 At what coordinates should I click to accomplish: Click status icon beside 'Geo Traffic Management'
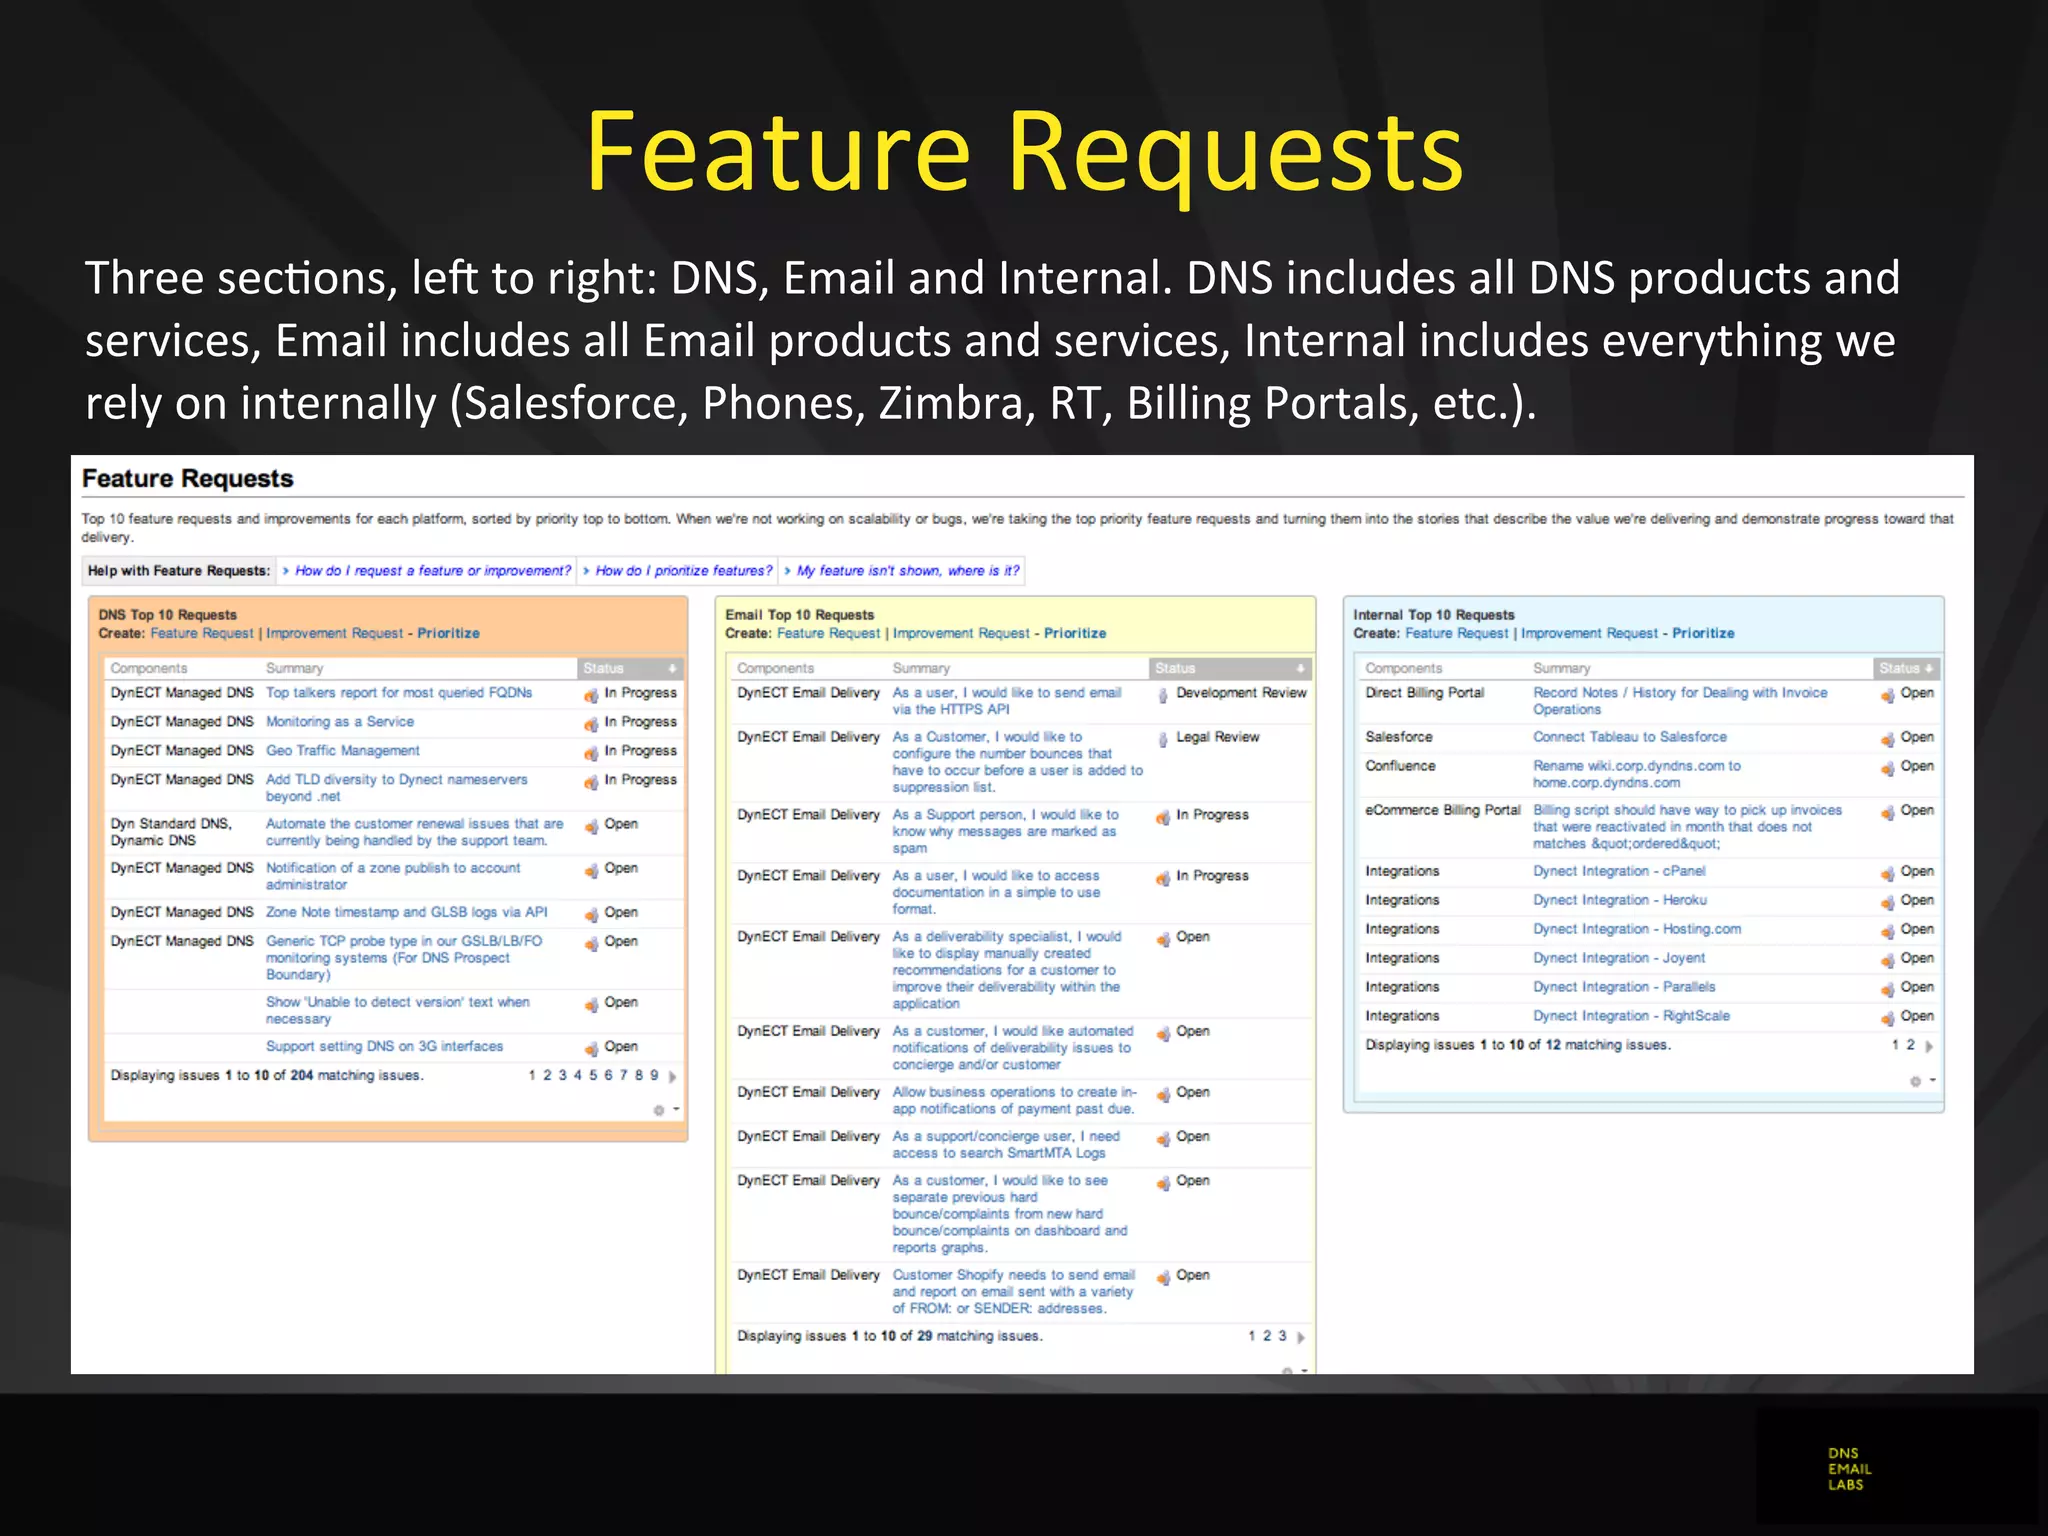click(x=591, y=753)
